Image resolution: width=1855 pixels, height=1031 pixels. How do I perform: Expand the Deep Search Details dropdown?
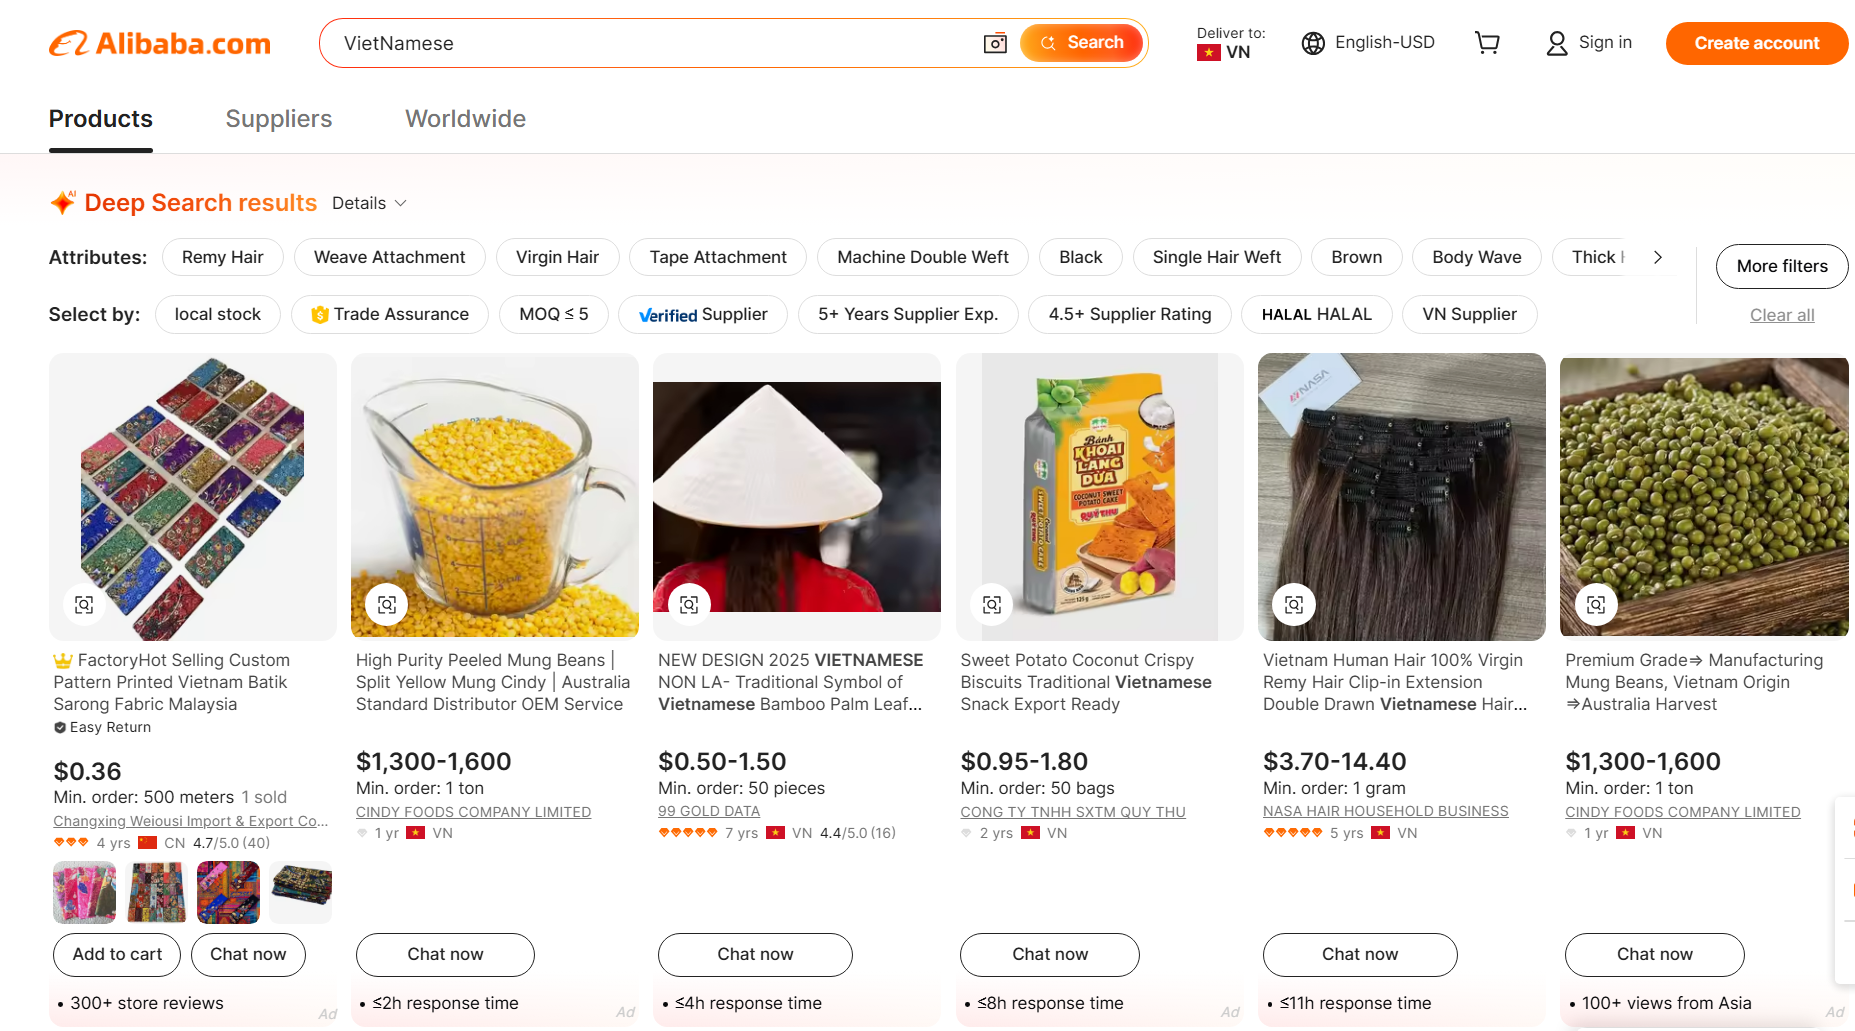(369, 203)
